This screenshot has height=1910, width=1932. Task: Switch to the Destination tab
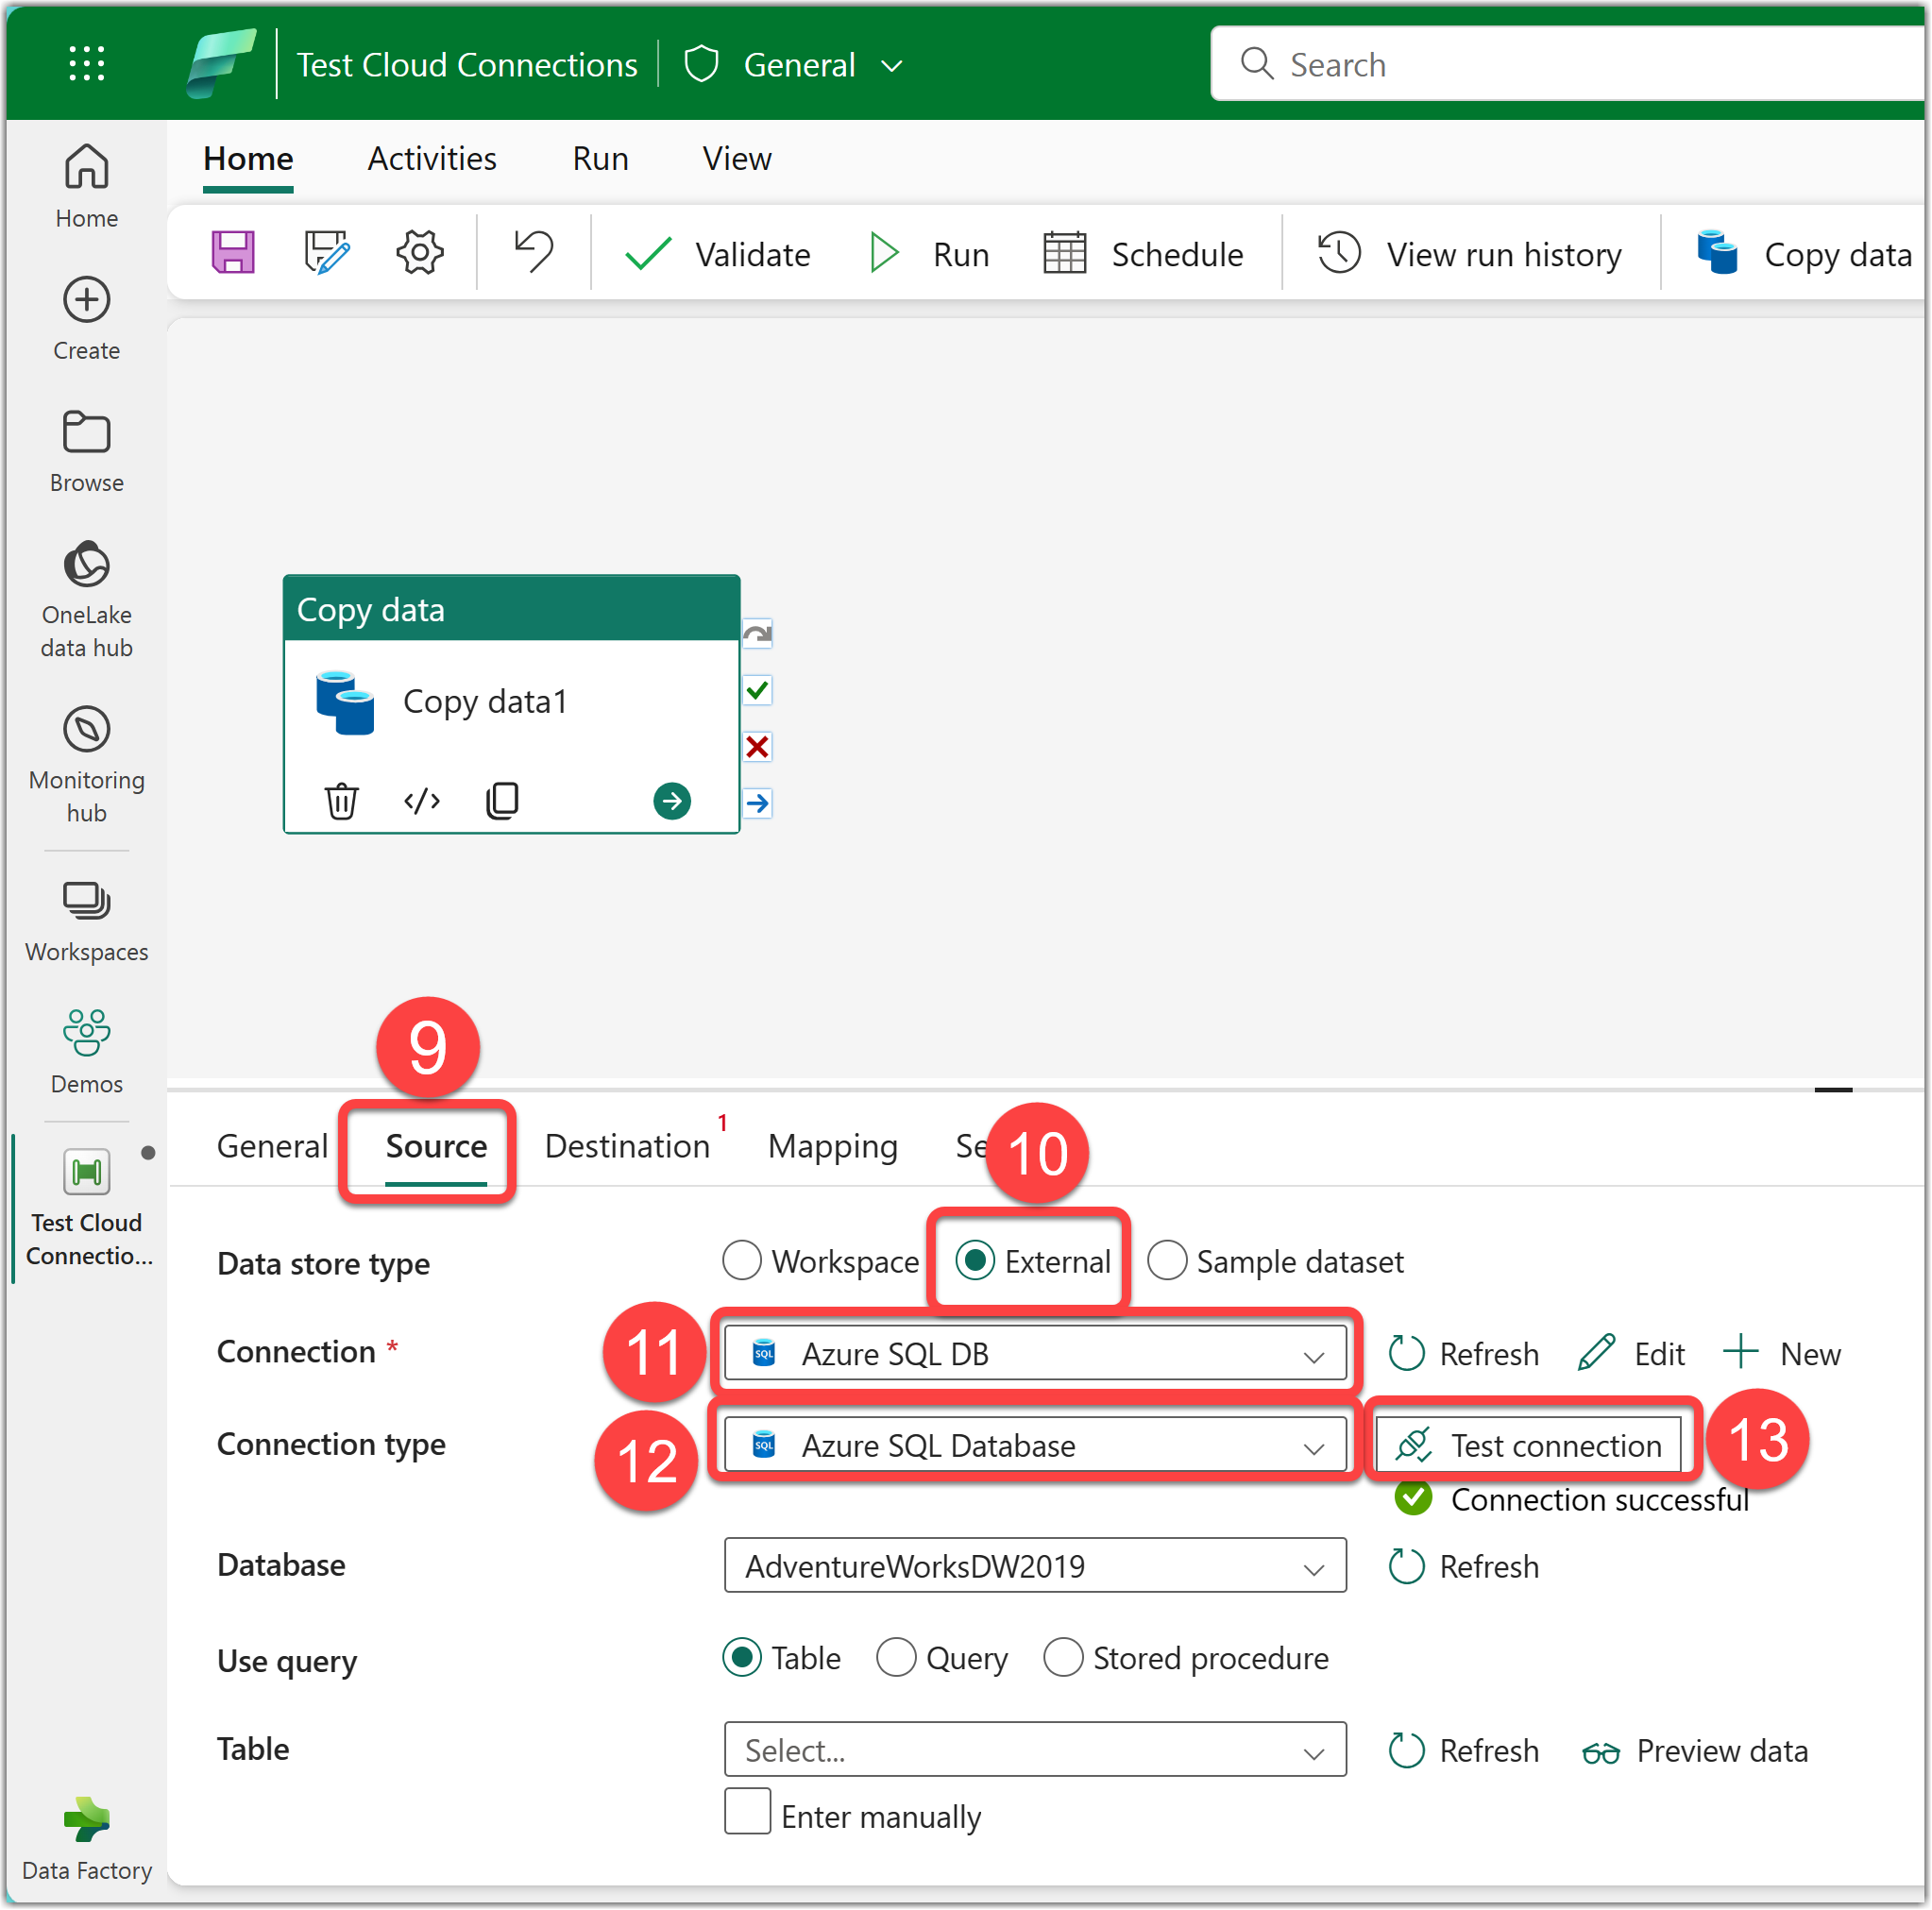click(x=627, y=1146)
